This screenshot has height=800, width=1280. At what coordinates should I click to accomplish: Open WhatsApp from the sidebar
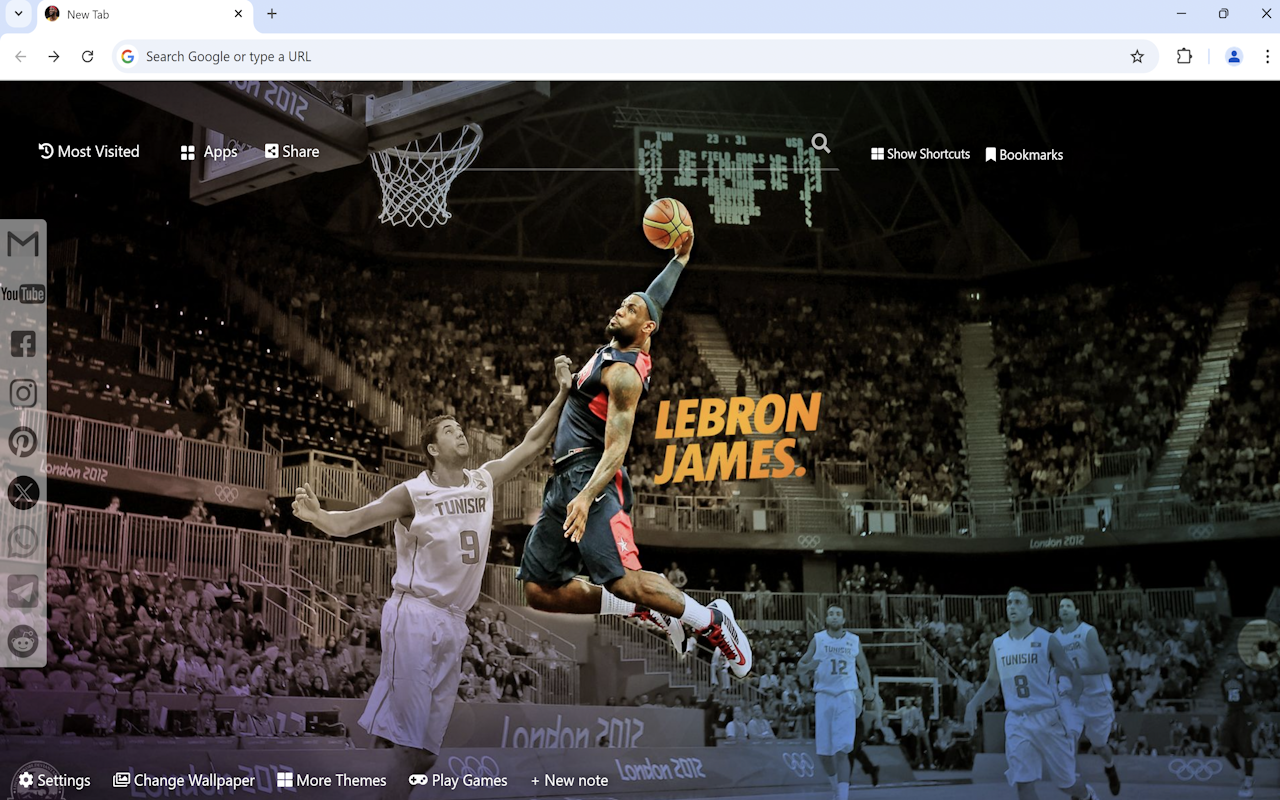coord(22,541)
